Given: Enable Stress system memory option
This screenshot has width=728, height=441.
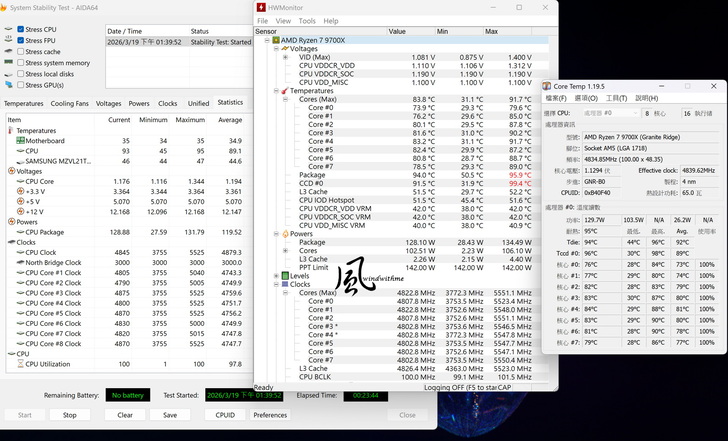Looking at the screenshot, I should tap(21, 63).
